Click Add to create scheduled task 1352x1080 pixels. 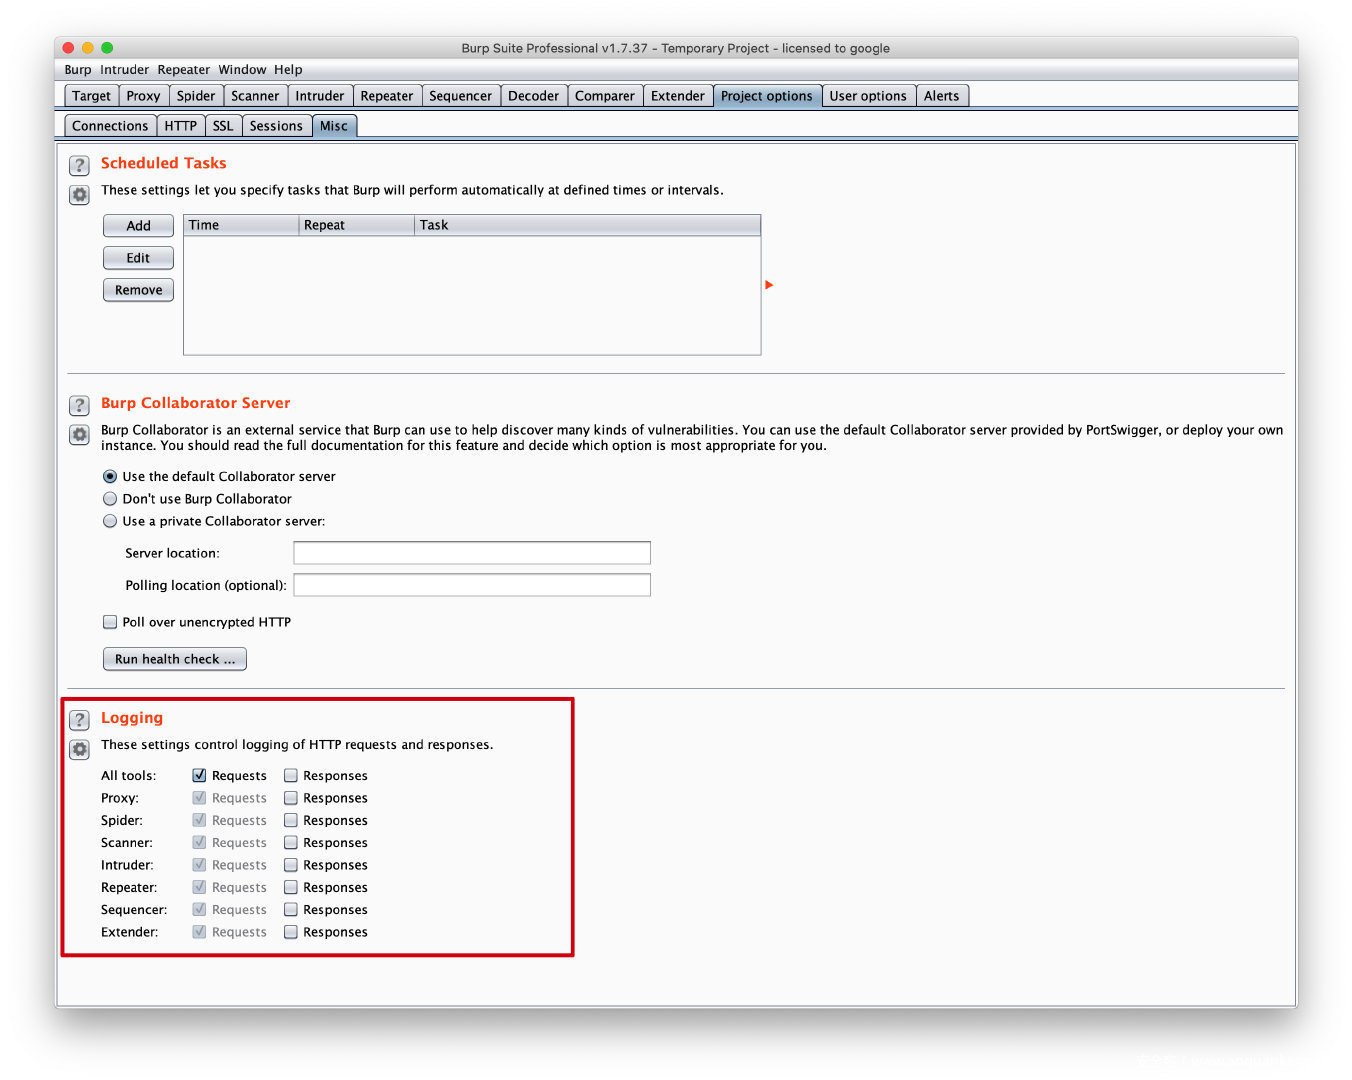click(x=138, y=226)
